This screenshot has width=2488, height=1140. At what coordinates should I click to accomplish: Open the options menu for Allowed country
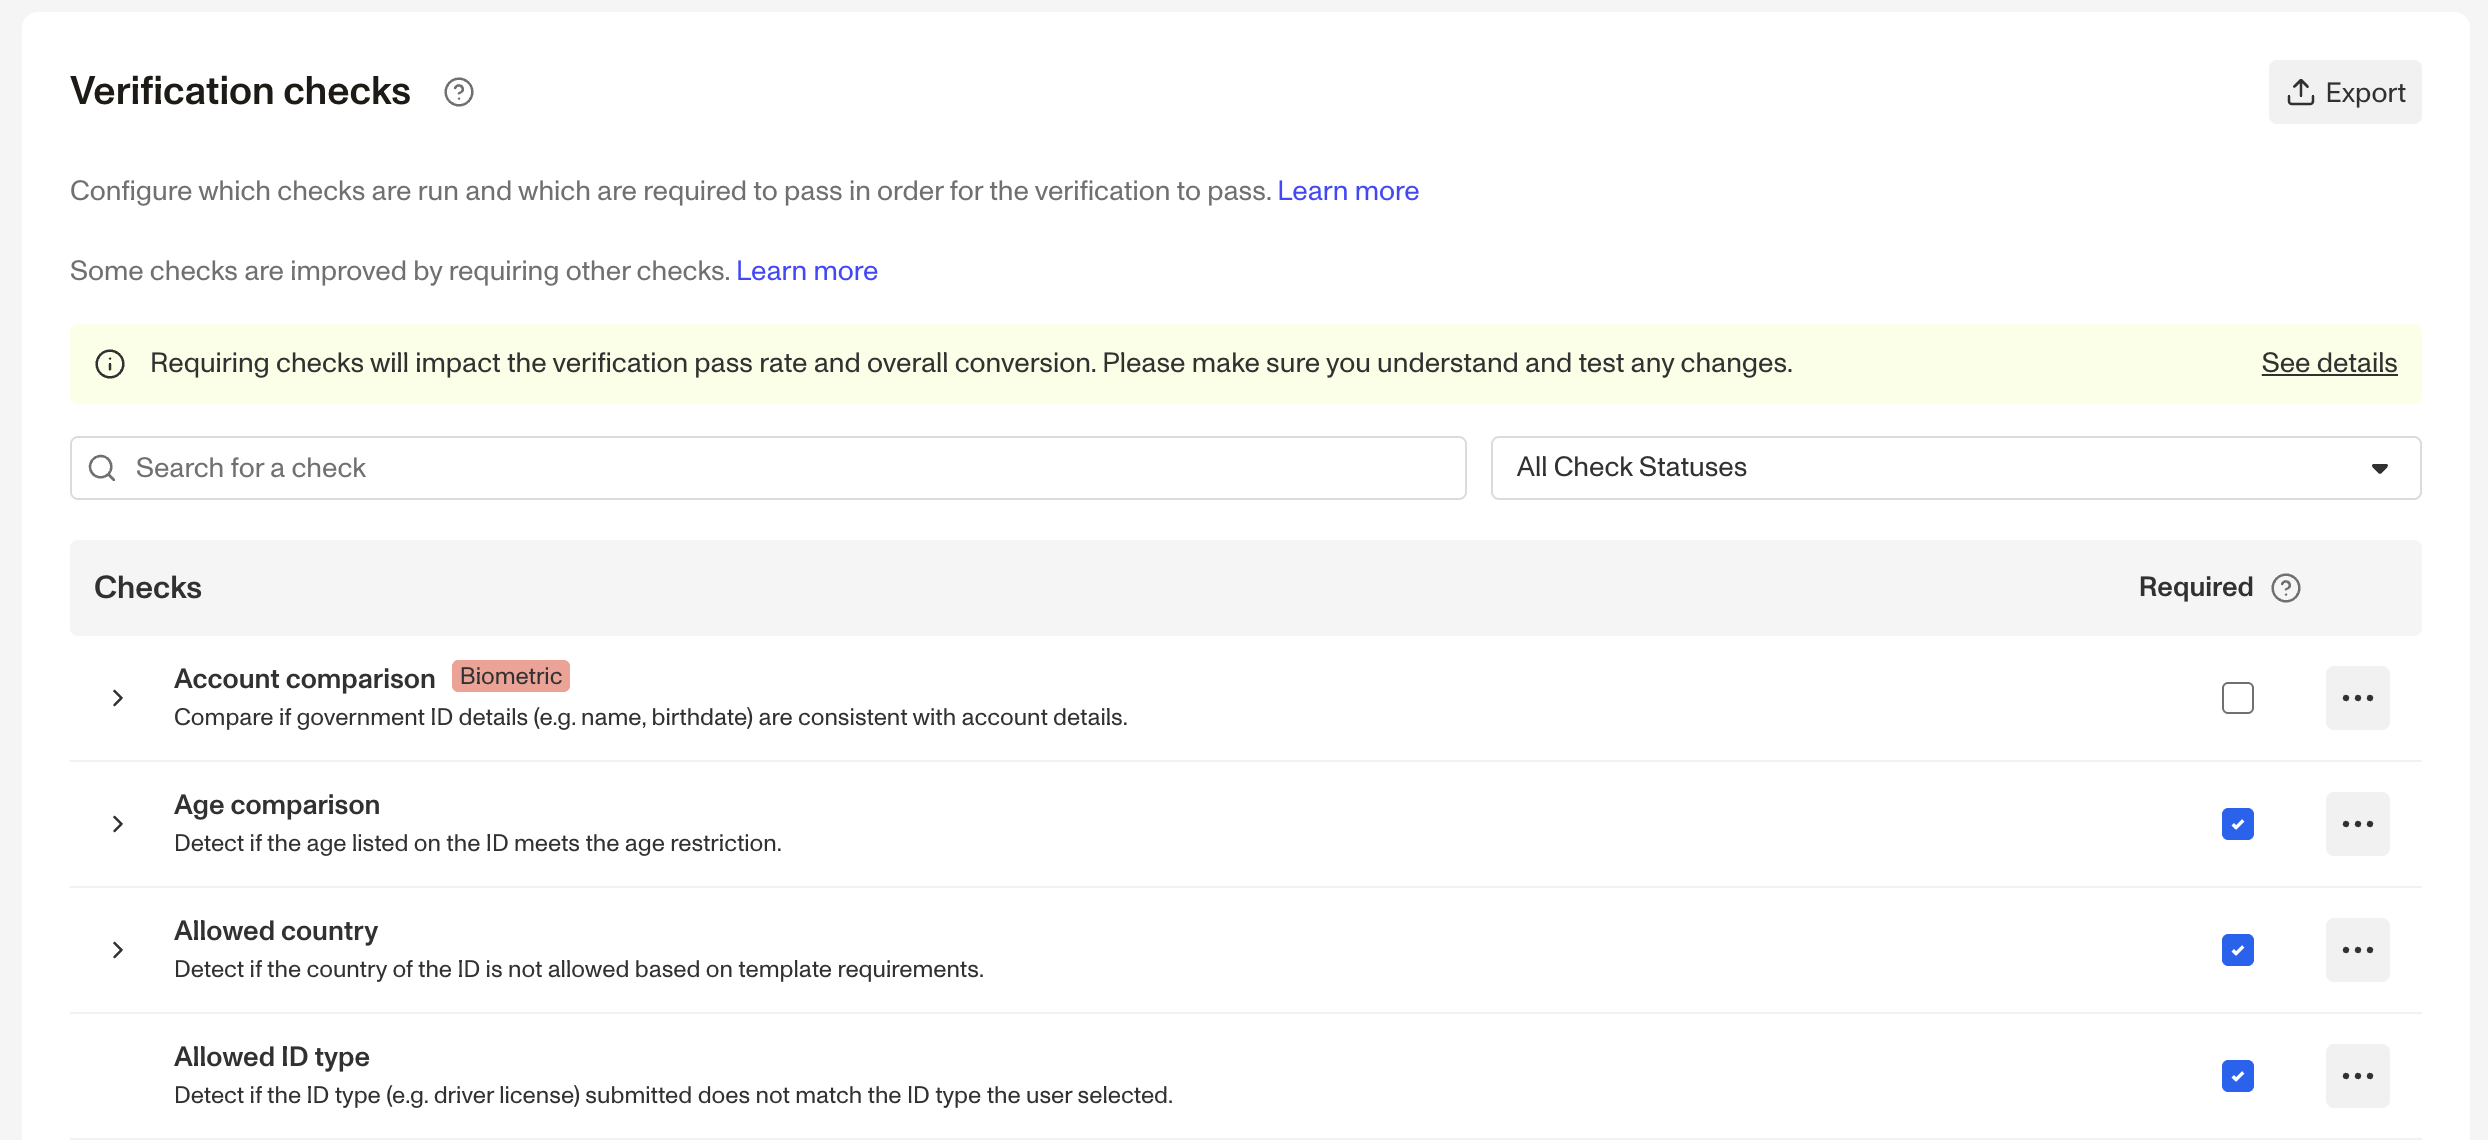[2358, 949]
